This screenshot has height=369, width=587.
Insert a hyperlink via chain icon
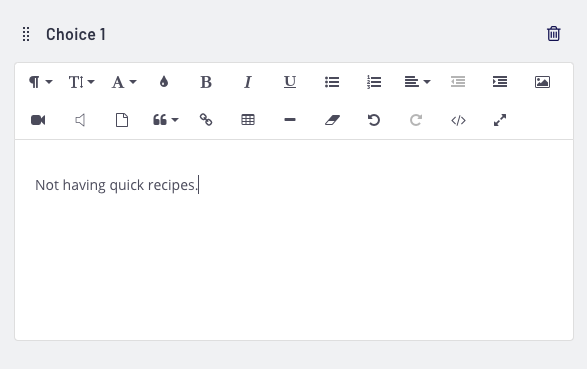[206, 120]
